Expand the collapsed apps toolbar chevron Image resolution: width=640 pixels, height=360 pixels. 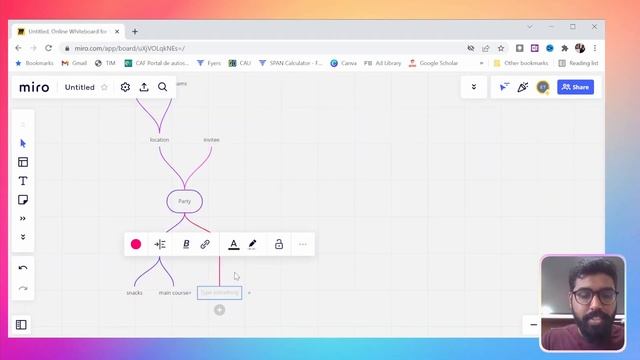coord(474,87)
